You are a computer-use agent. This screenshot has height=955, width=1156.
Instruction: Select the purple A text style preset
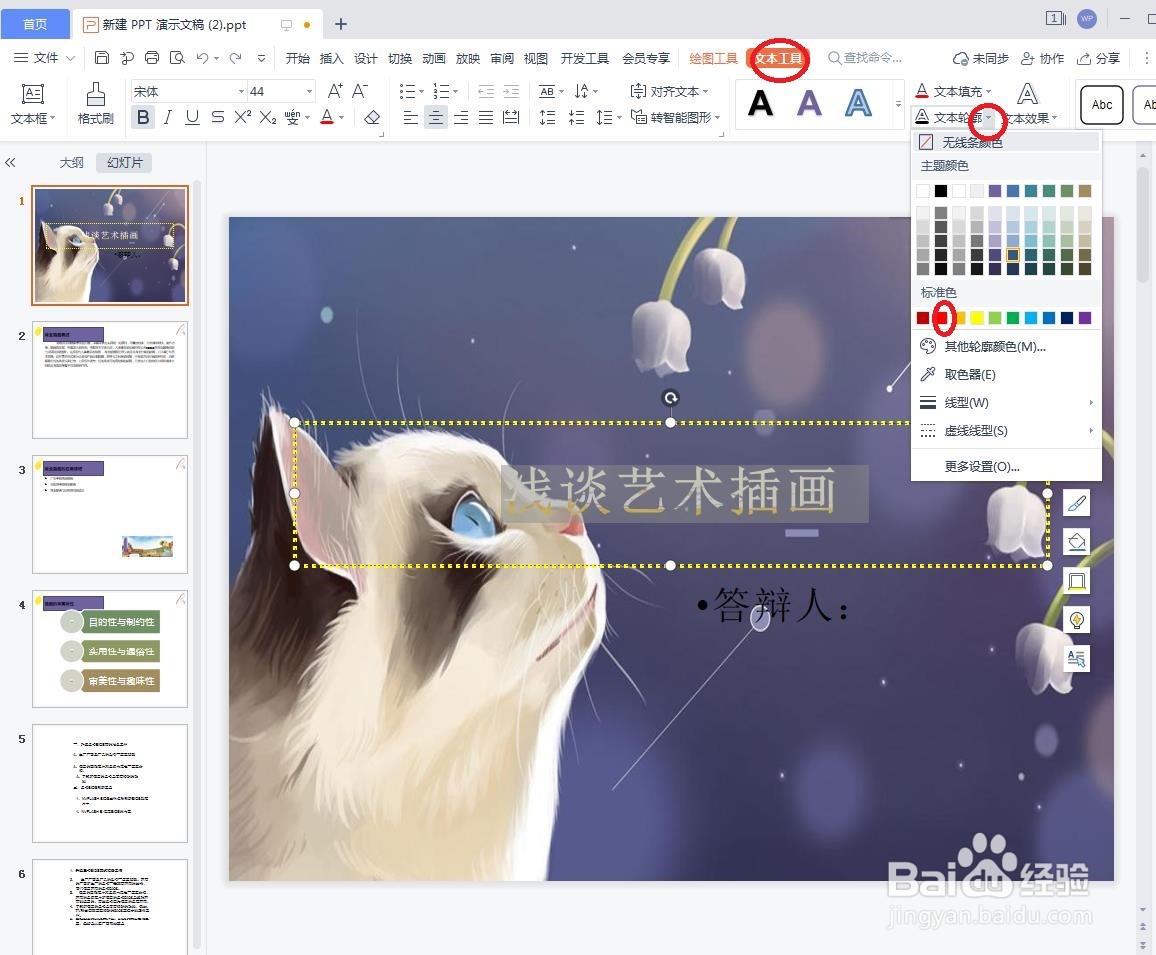click(x=809, y=103)
